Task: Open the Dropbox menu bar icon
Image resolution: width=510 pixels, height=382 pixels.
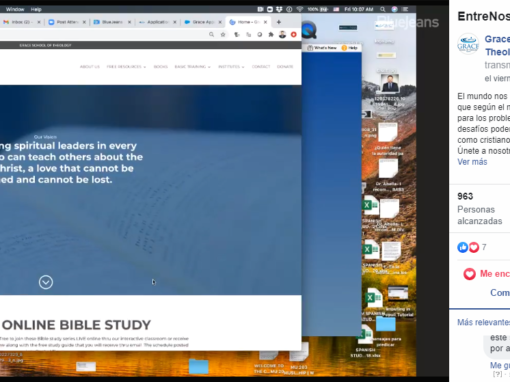Action: (x=279, y=9)
